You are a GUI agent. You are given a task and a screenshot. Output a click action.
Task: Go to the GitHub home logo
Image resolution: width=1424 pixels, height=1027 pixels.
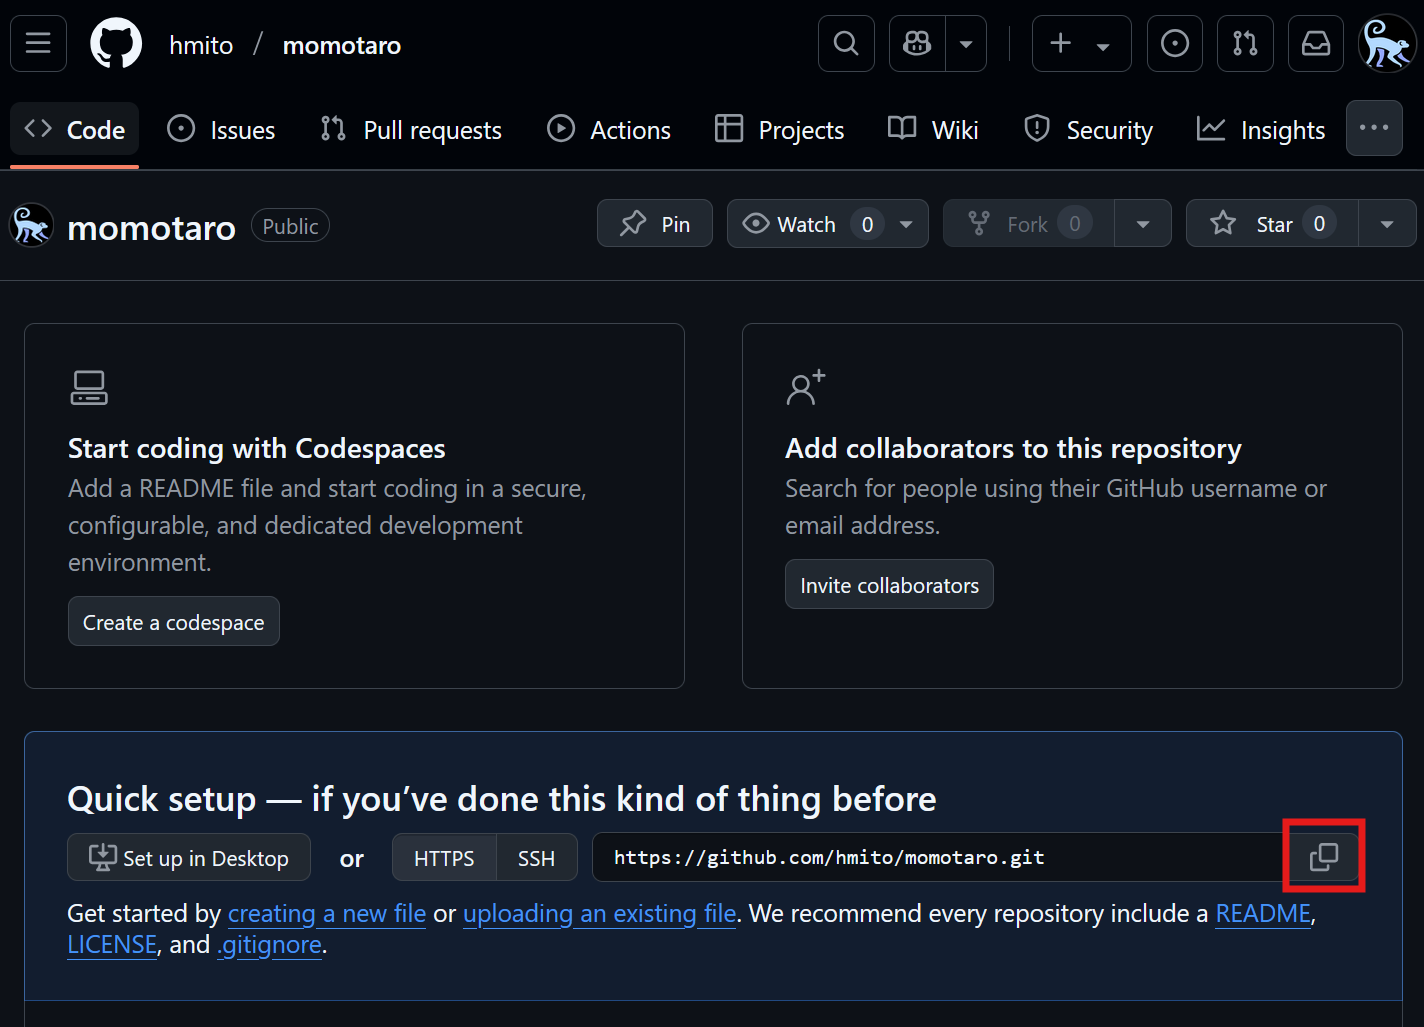(x=116, y=44)
